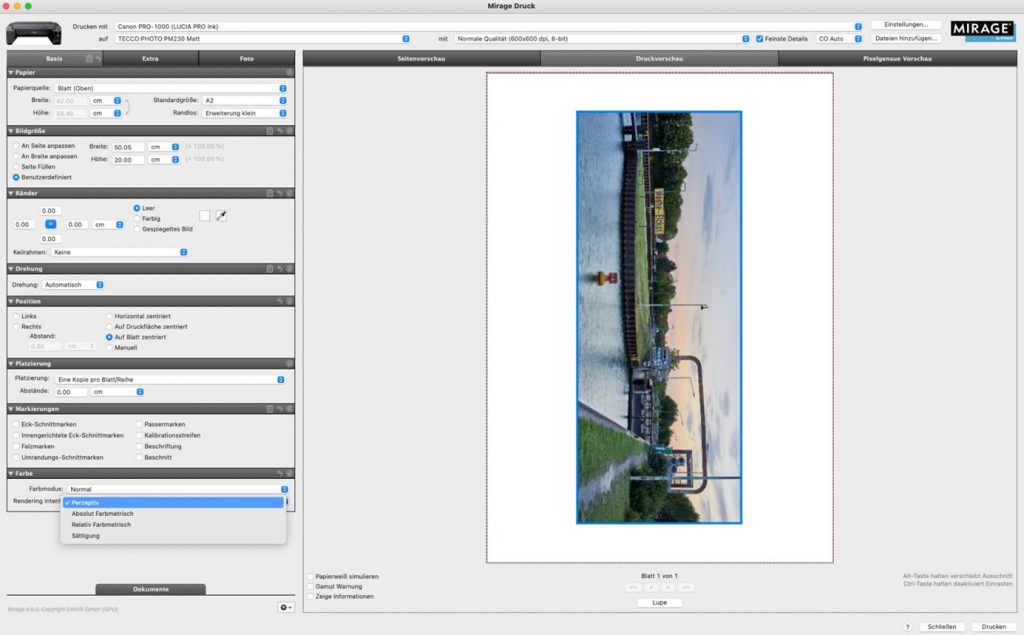The height and width of the screenshot is (635, 1024).
Task: Switch to Seitenvorschau tab
Action: (x=421, y=59)
